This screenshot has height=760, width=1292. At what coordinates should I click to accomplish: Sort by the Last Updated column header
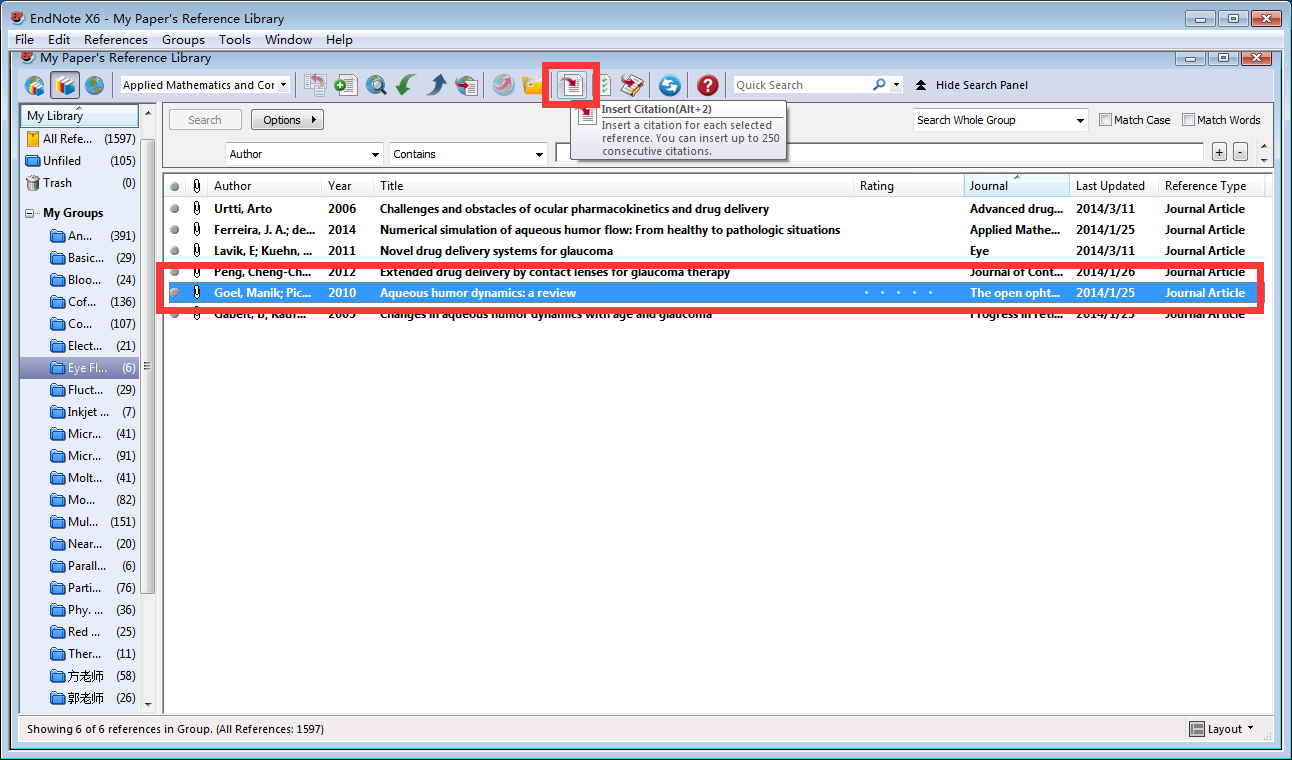(x=1114, y=186)
